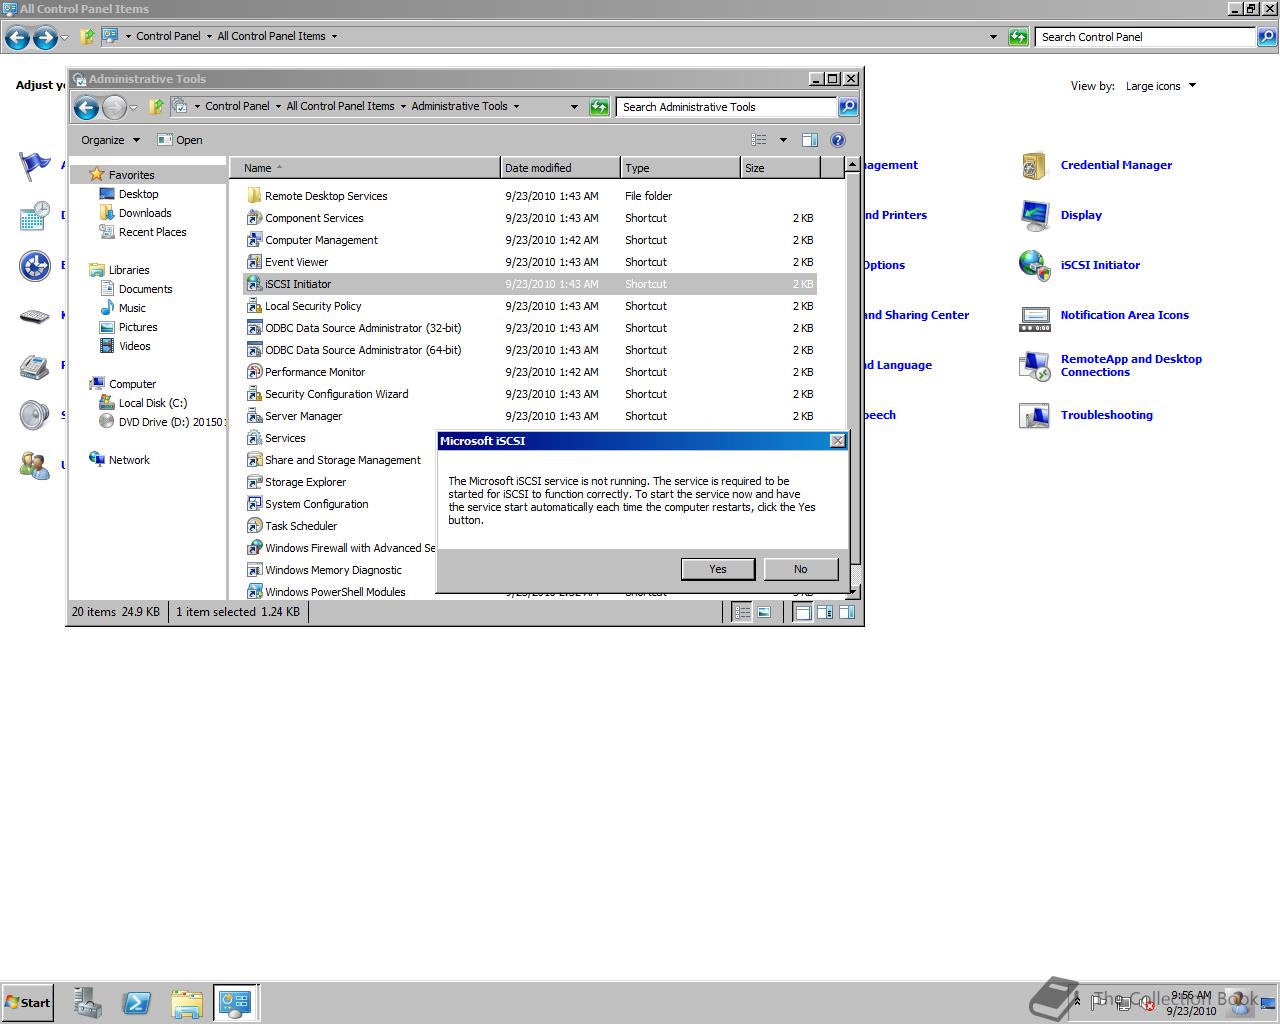The height and width of the screenshot is (1024, 1280).
Task: Open iSCSI Initiator globe icon in Control Panel
Action: point(1034,265)
